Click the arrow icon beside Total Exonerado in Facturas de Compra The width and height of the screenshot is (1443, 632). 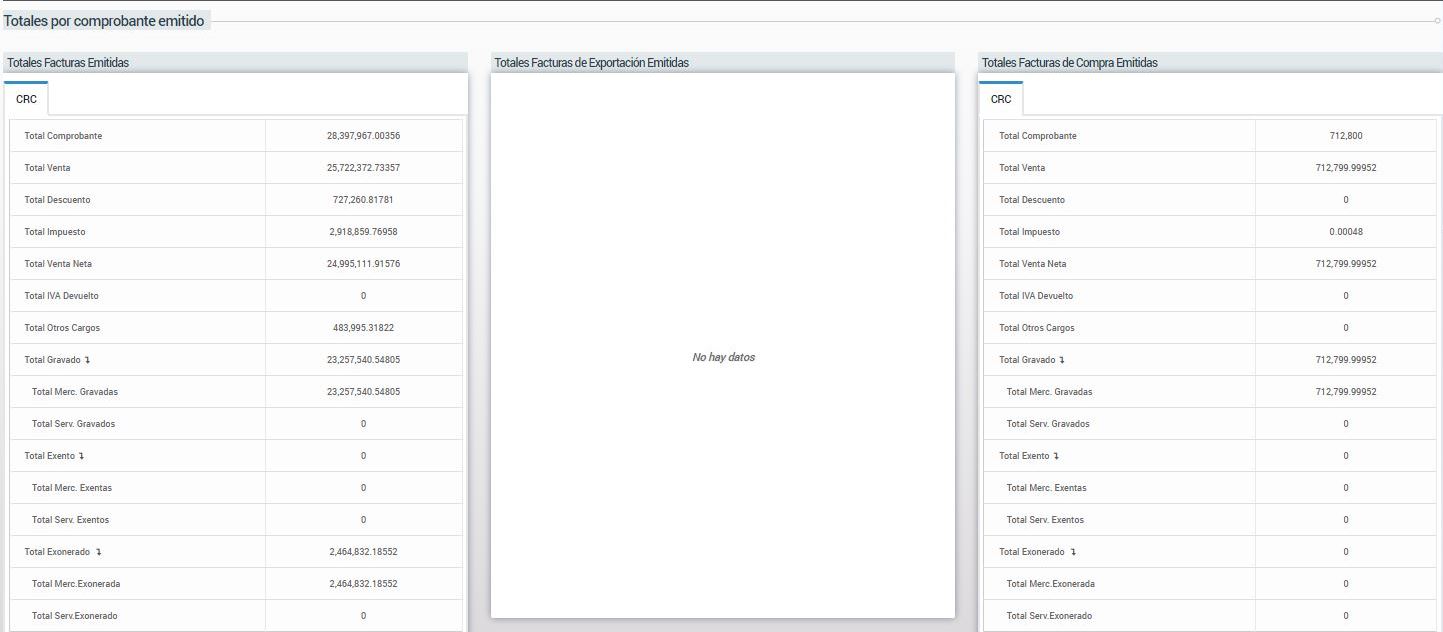coord(1073,552)
